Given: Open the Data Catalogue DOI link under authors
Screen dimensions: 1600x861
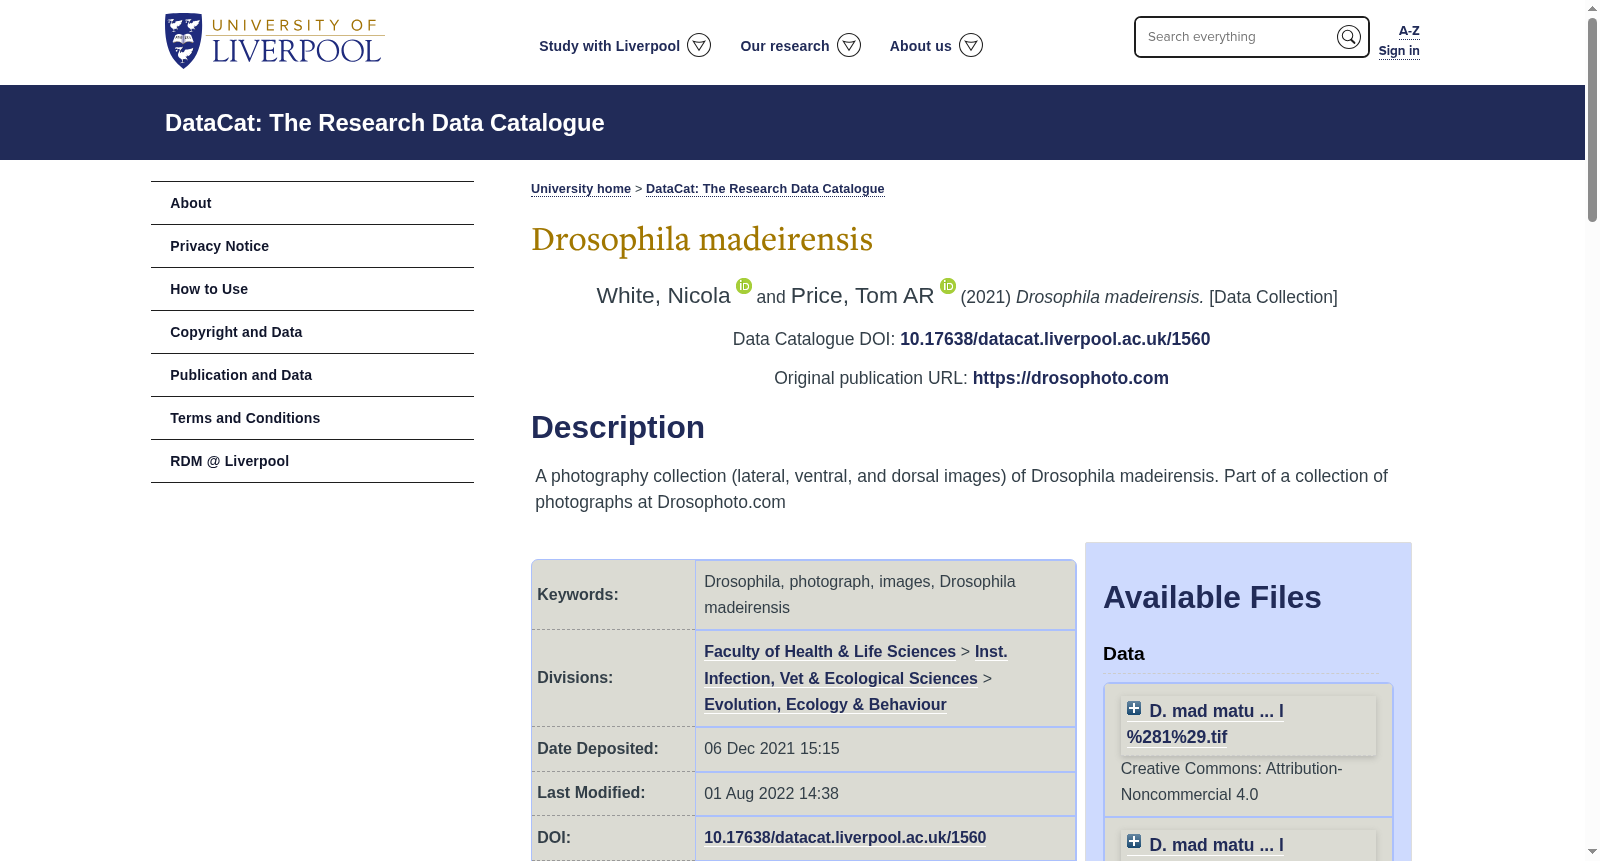Looking at the screenshot, I should (1055, 339).
